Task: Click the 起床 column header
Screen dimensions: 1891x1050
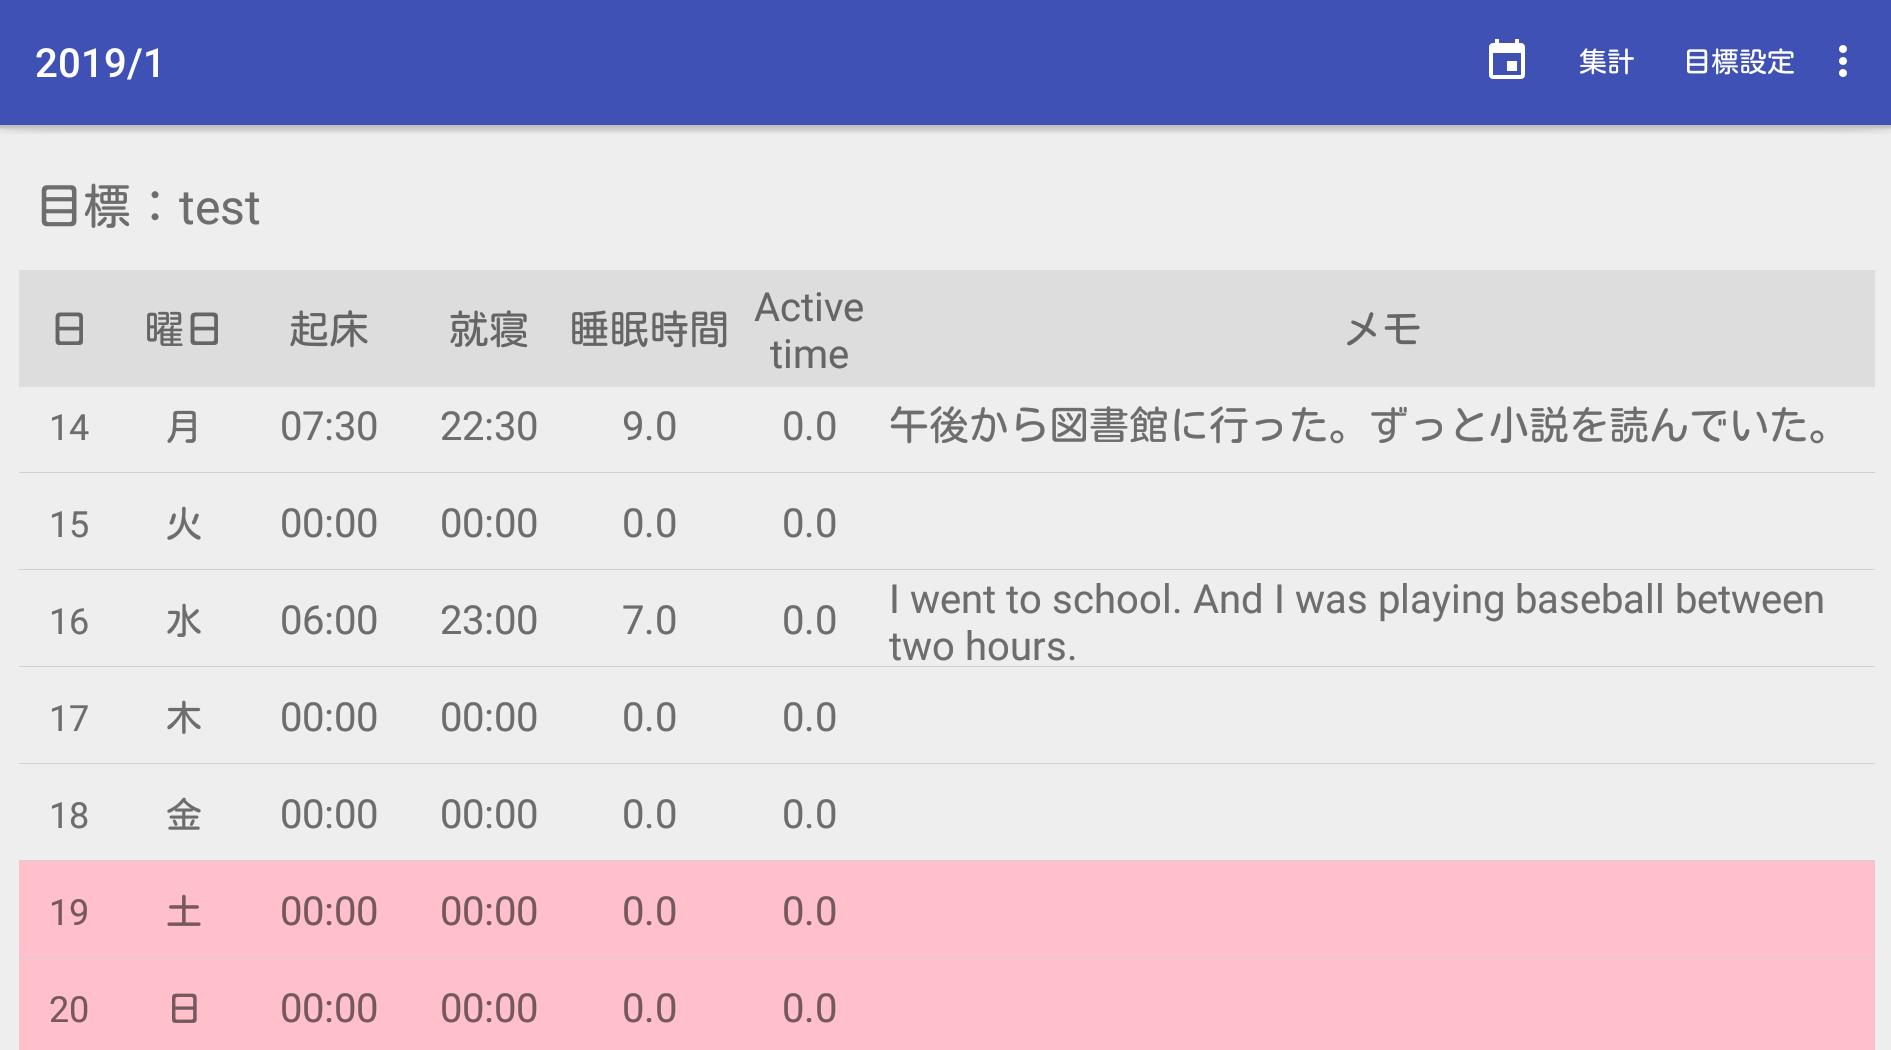Action: [329, 329]
